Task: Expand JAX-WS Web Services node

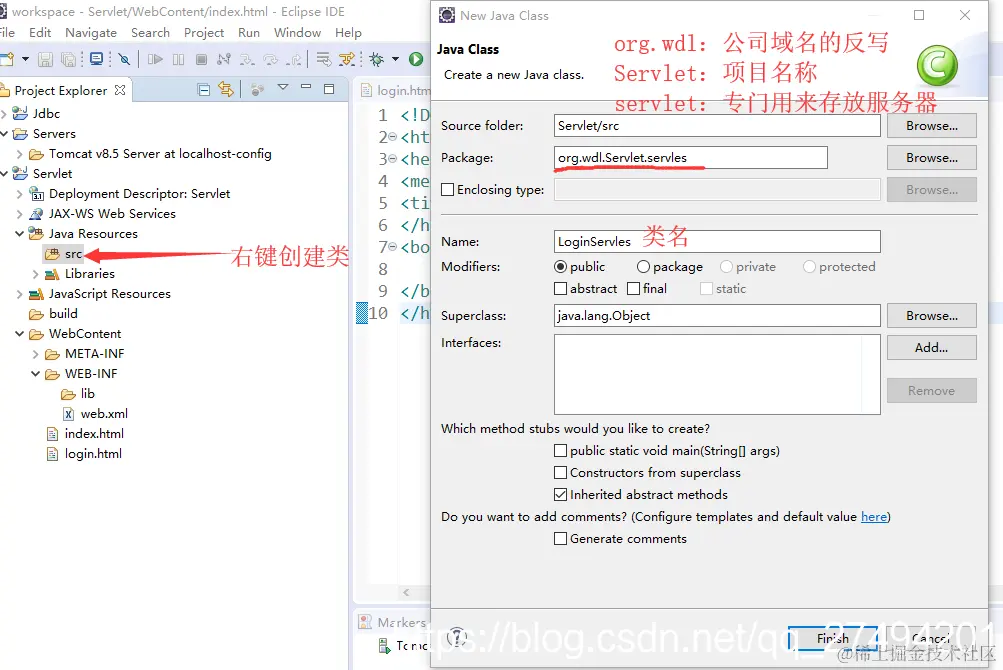Action: 19,214
